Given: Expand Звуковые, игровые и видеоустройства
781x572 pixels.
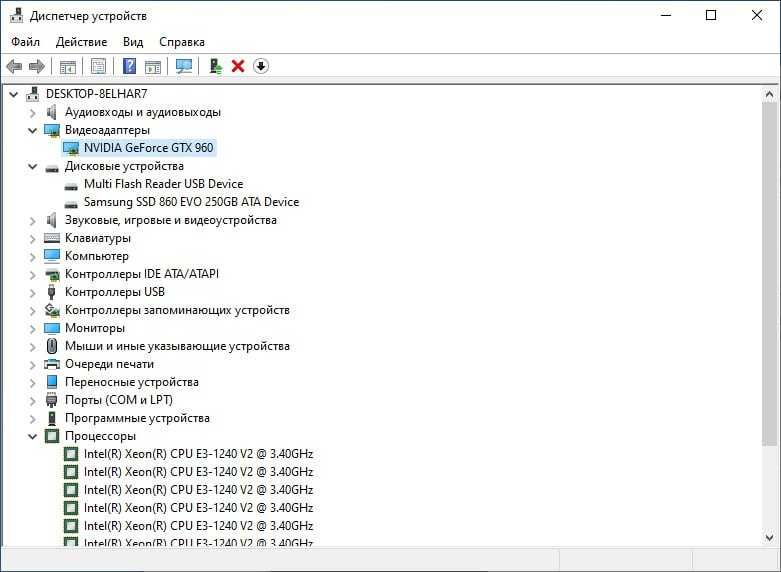Looking at the screenshot, I should (x=33, y=221).
